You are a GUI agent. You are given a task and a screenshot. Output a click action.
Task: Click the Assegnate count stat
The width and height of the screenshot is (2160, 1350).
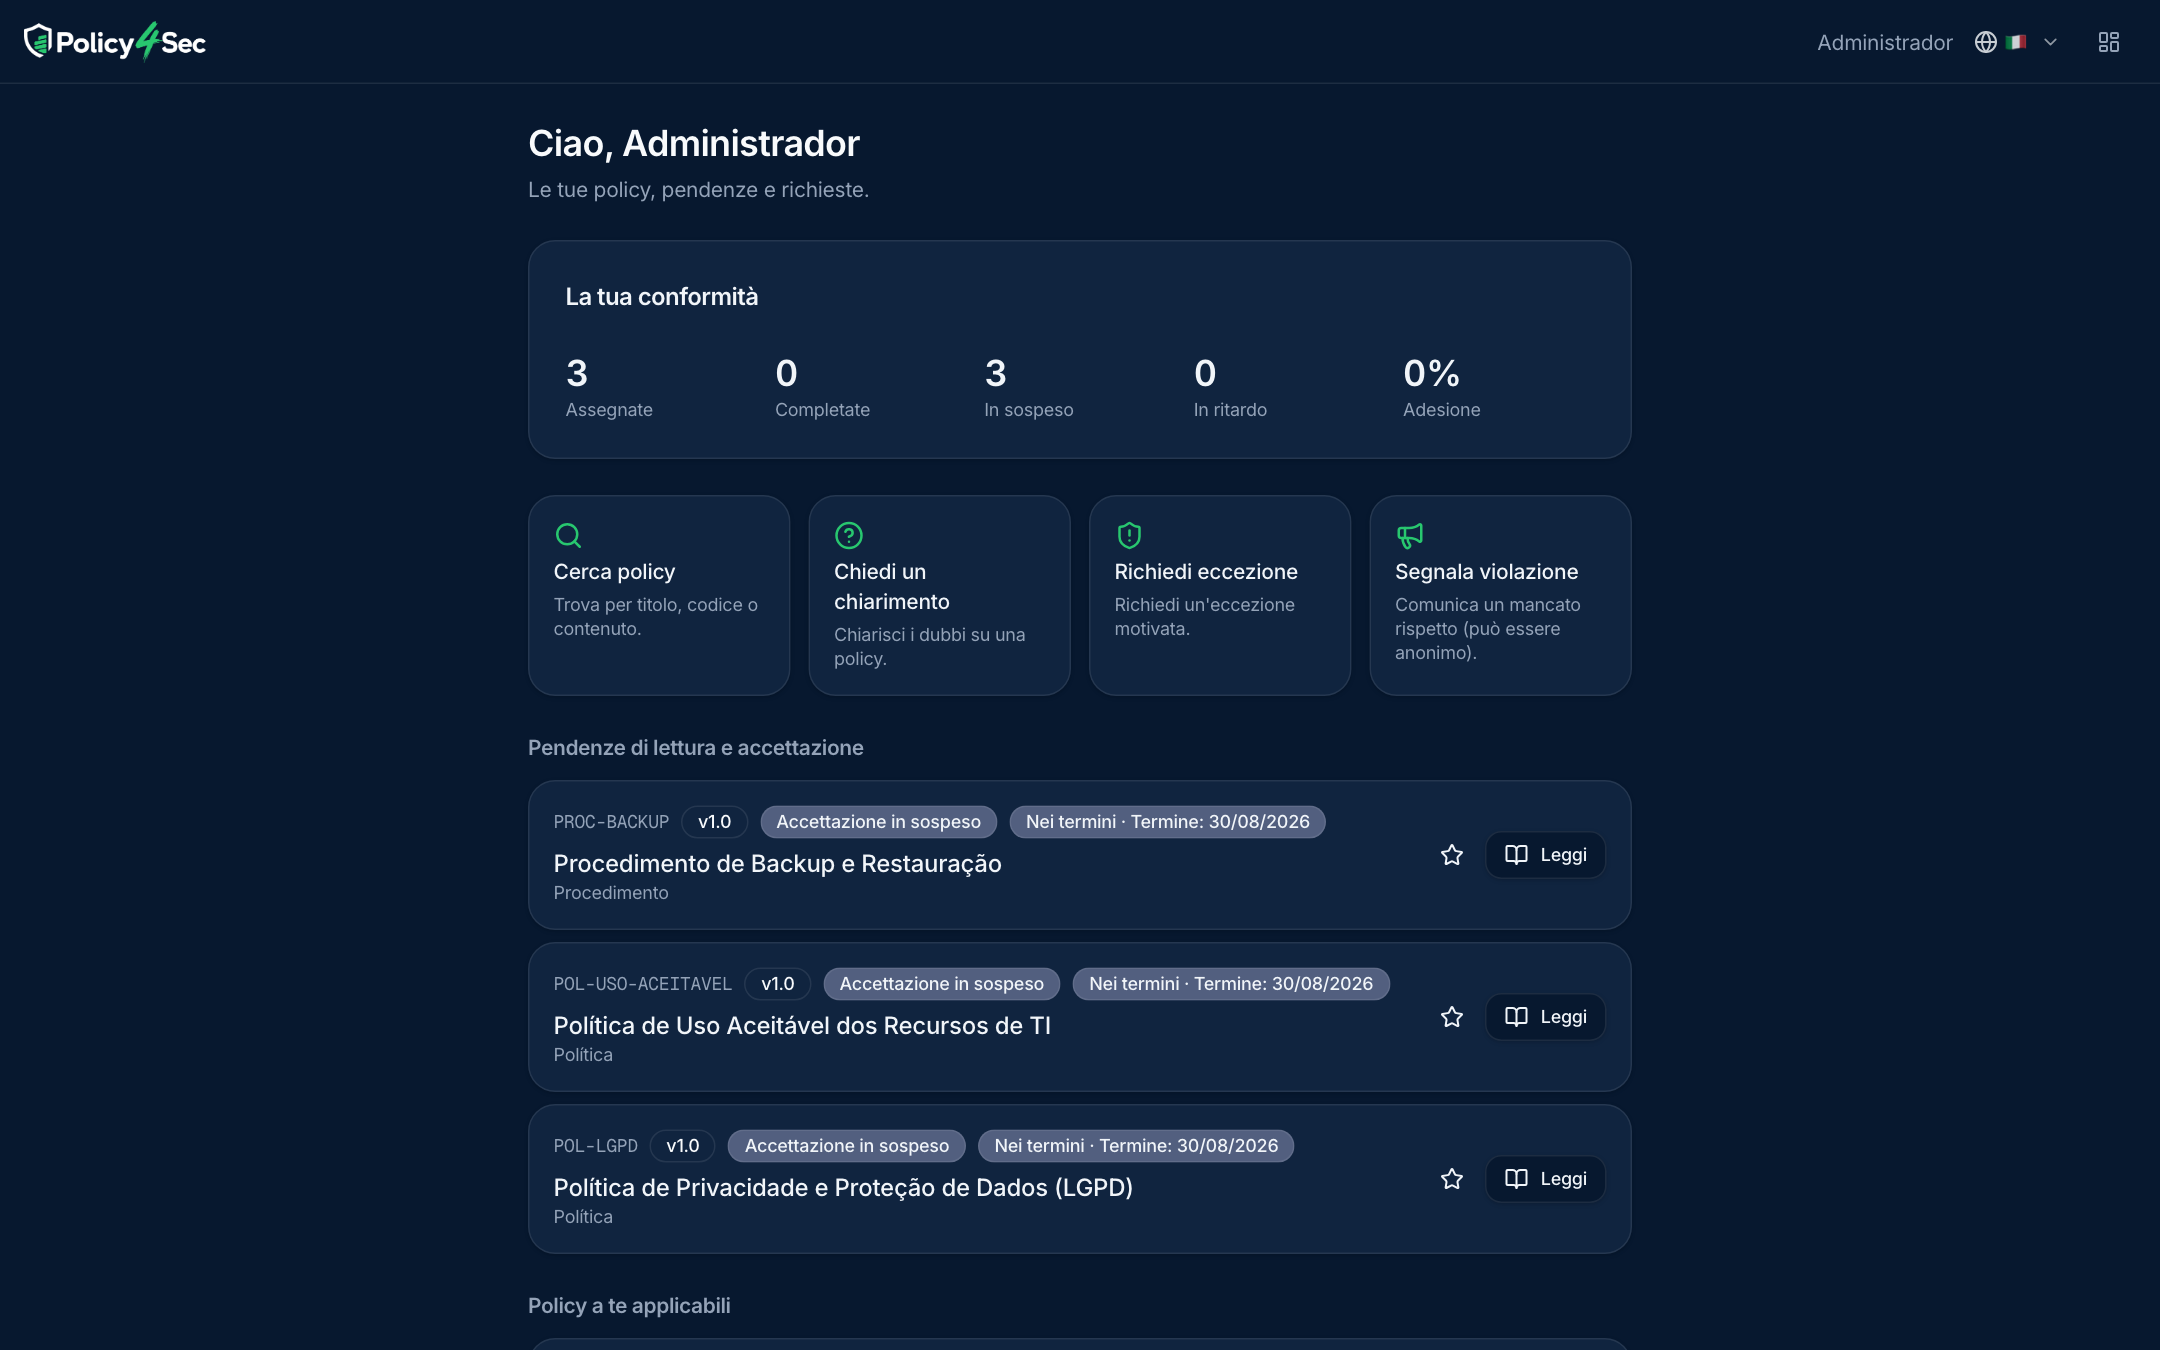point(609,388)
